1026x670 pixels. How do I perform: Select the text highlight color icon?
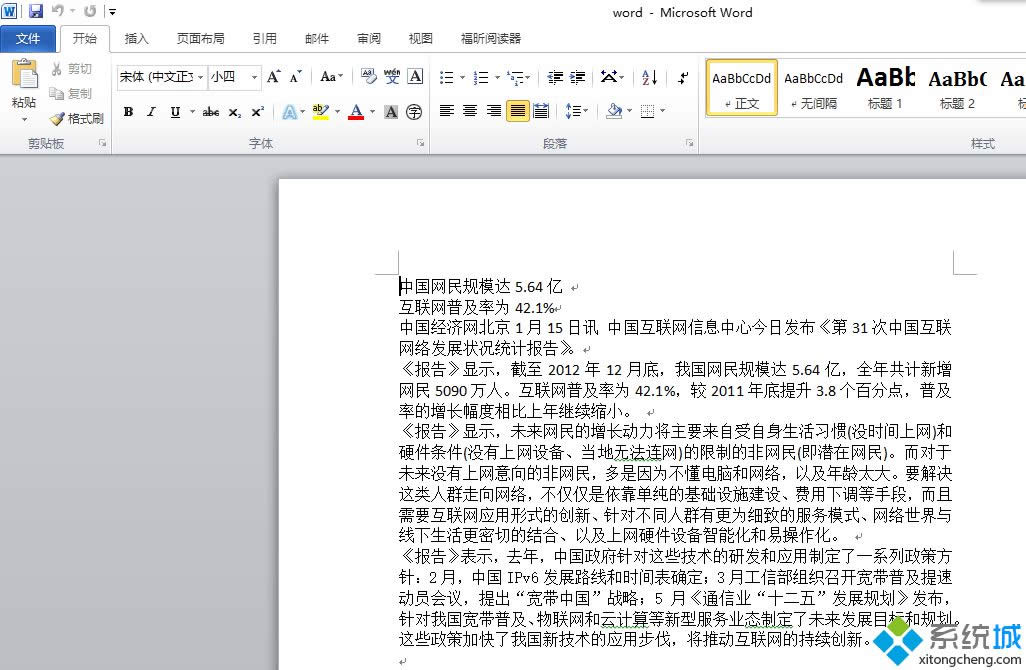pyautogui.click(x=322, y=111)
